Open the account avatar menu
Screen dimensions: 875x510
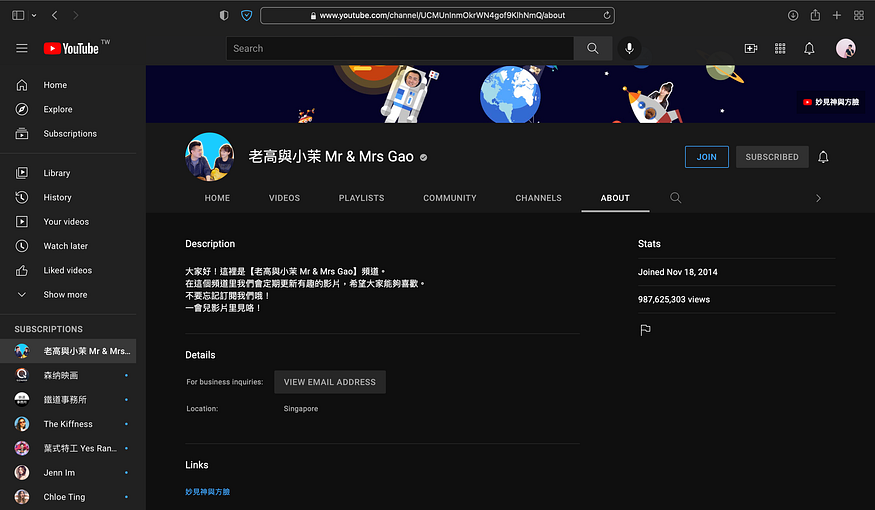[845, 49]
